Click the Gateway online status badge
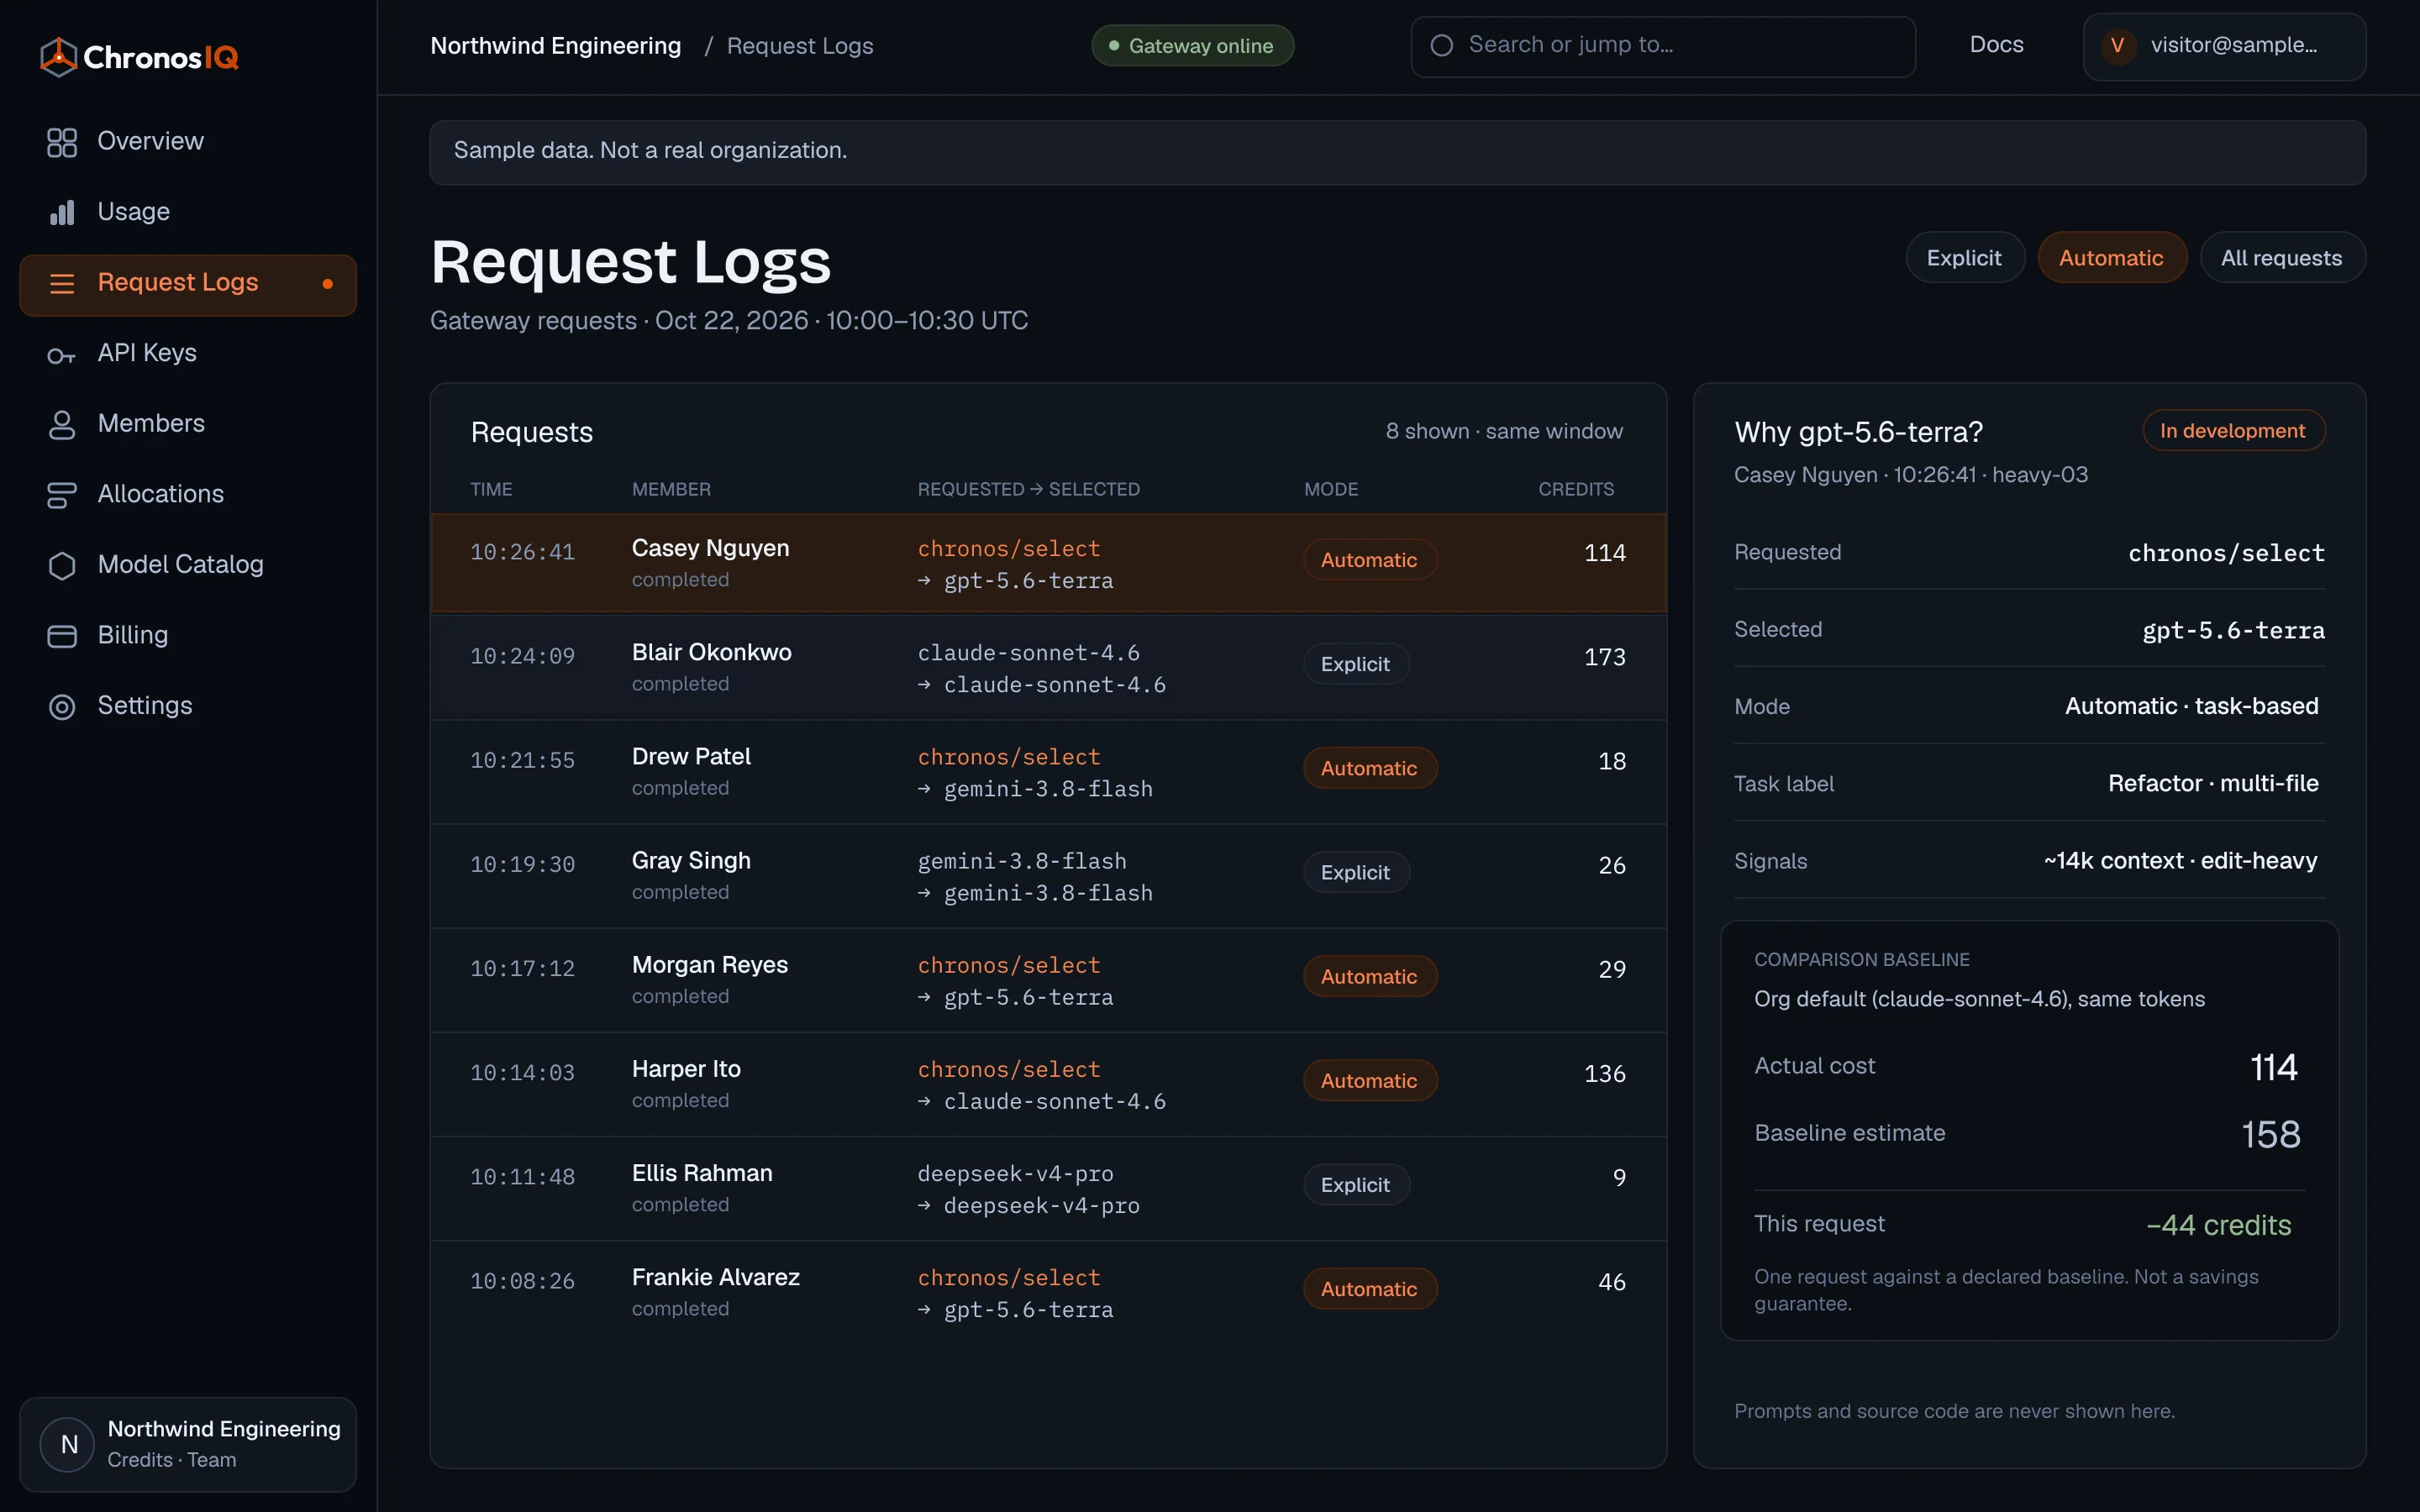2420x1512 pixels. tap(1192, 46)
